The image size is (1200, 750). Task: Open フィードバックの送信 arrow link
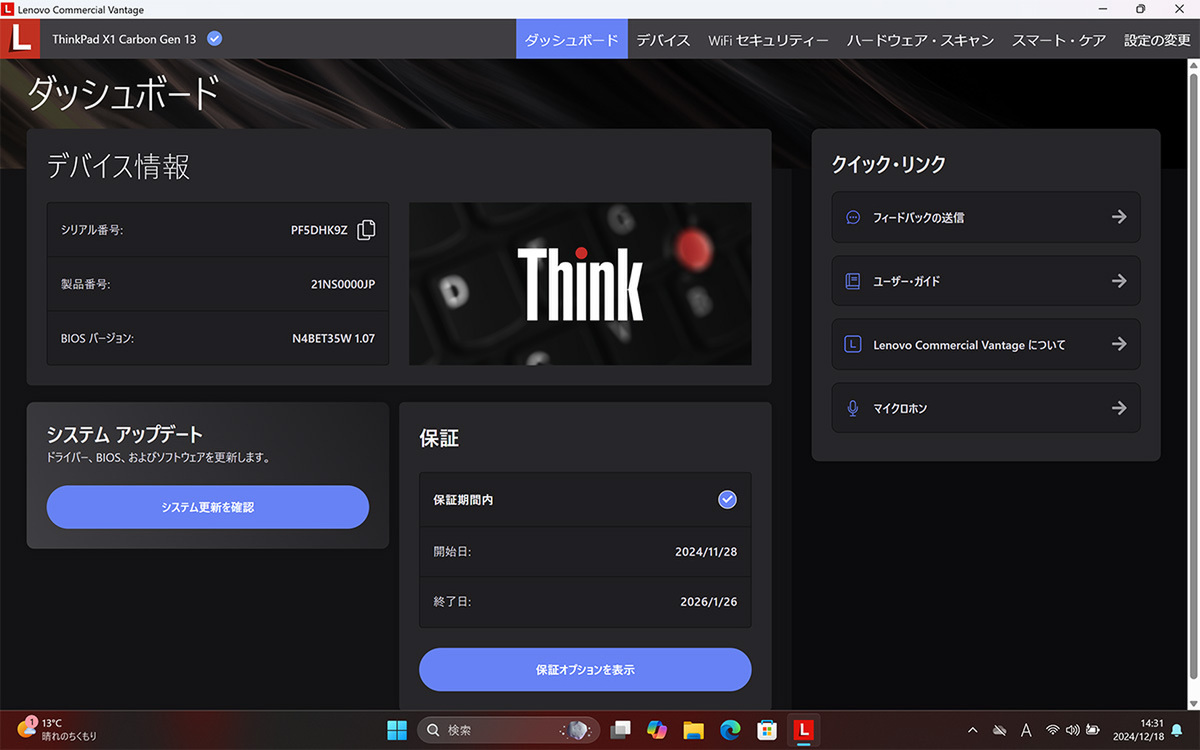coord(1119,217)
